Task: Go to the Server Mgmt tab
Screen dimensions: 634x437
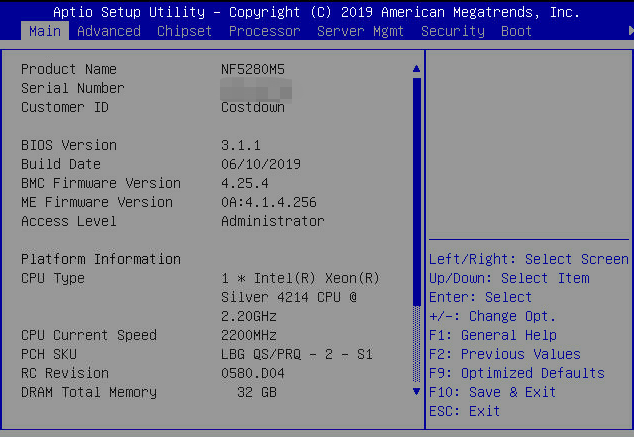Action: coord(360,31)
